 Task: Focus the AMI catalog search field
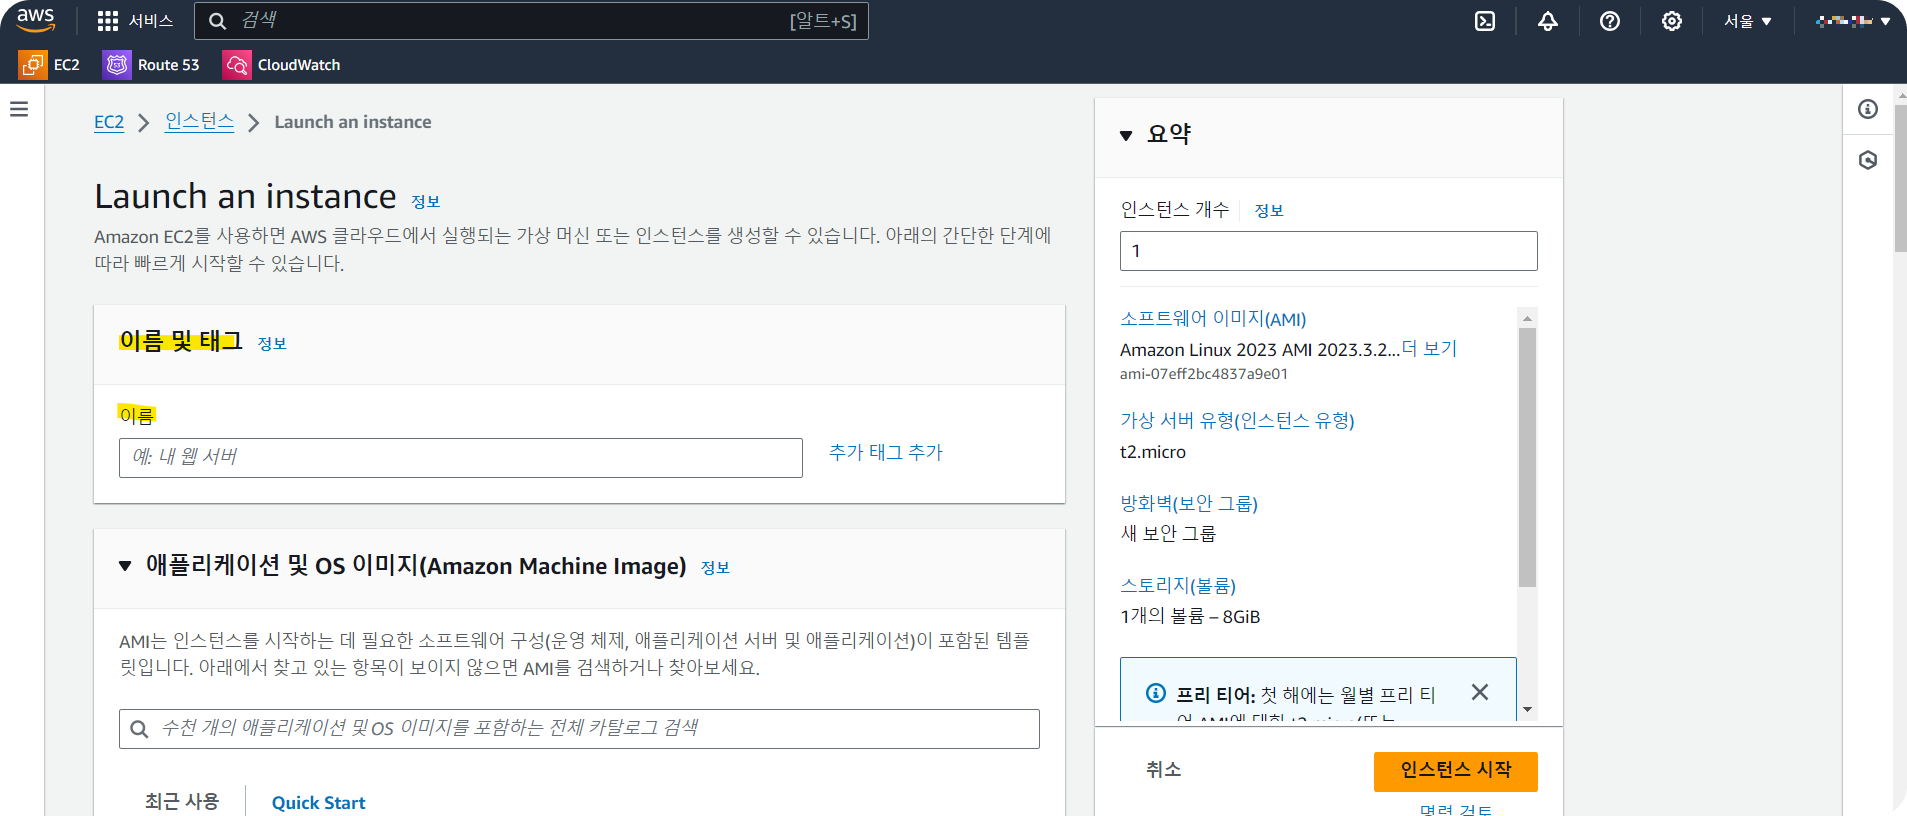click(579, 729)
